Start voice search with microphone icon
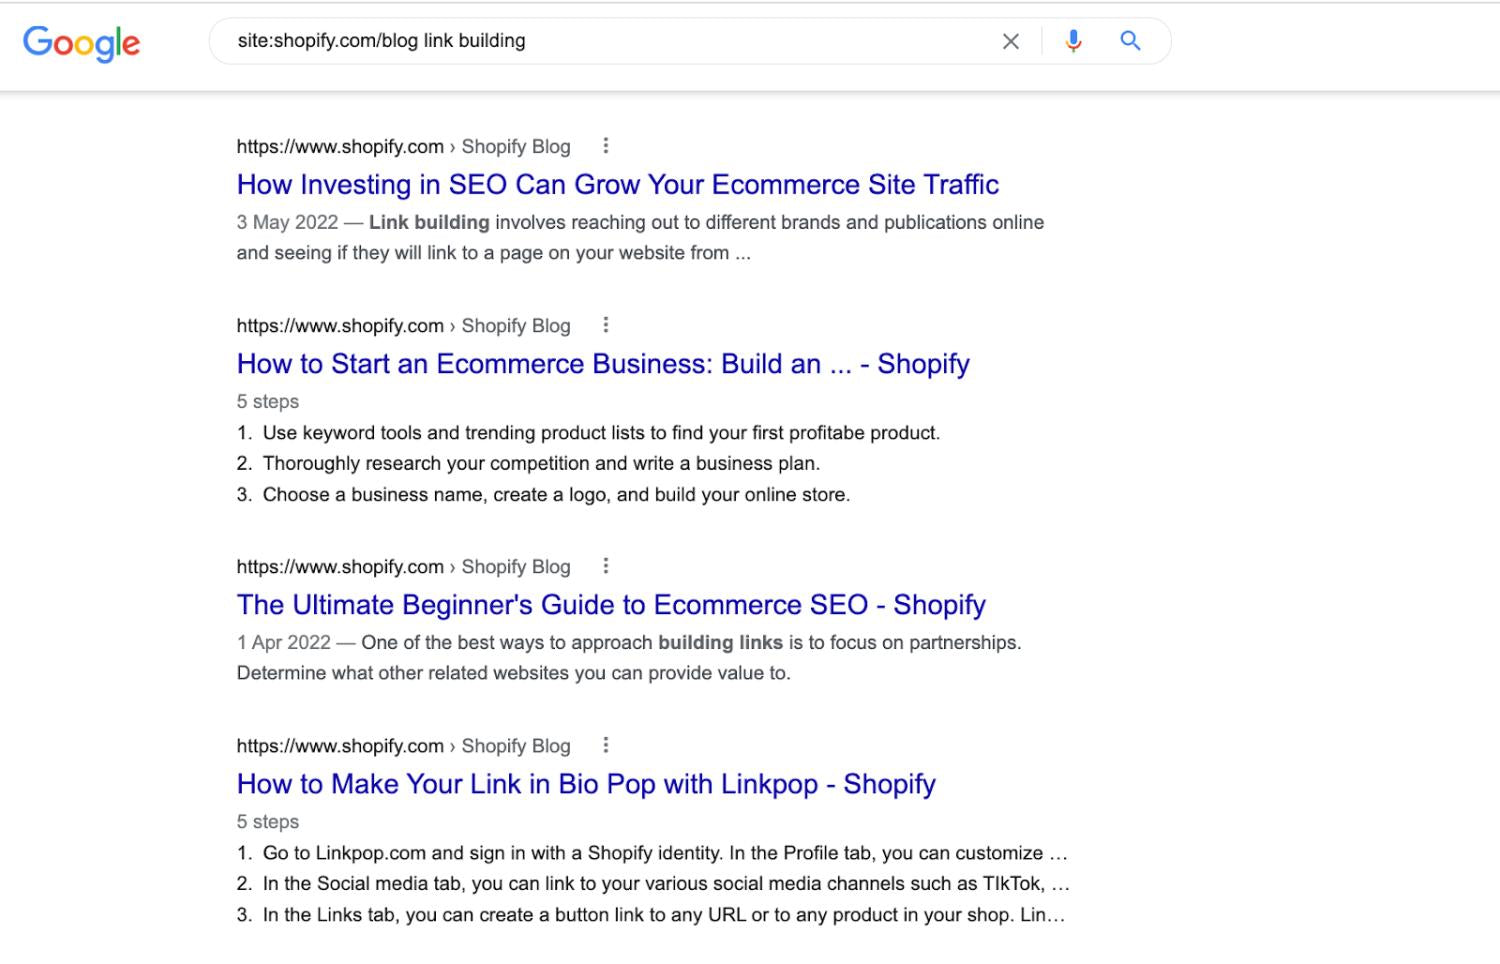 pos(1073,41)
